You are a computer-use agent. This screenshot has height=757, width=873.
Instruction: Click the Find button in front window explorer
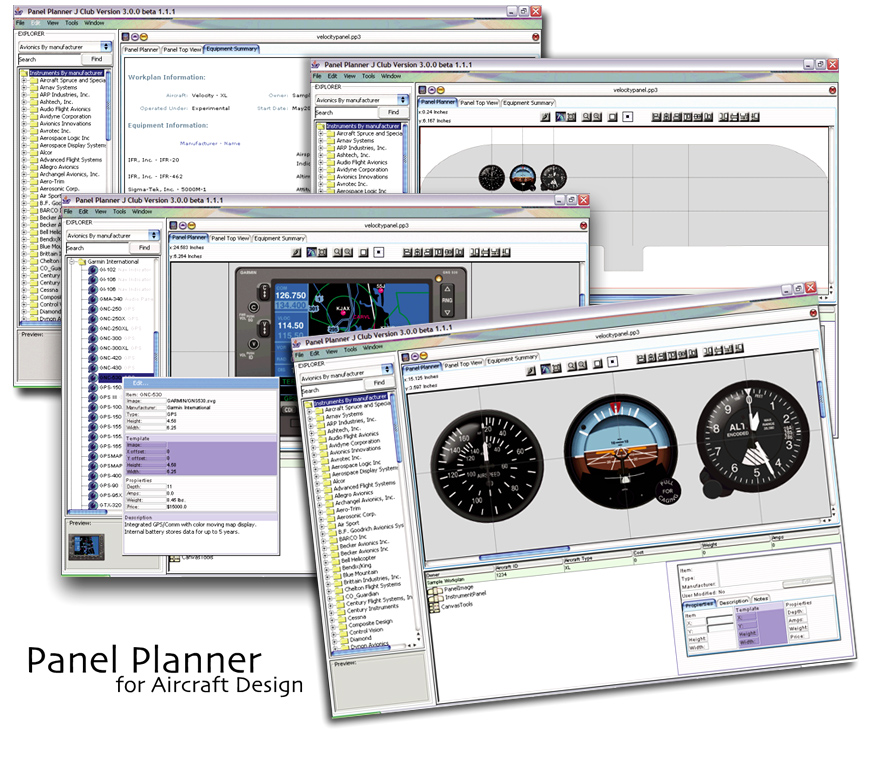click(x=379, y=383)
